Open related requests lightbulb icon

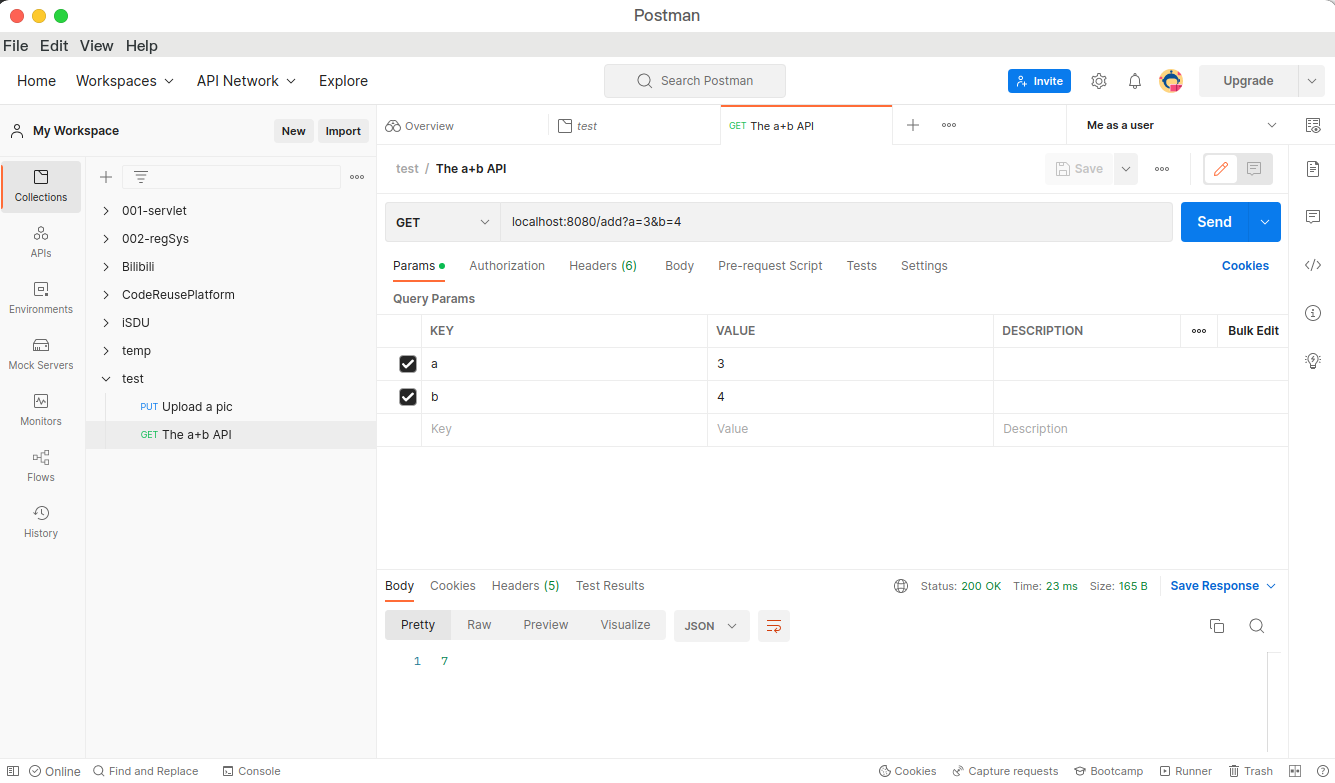point(1313,361)
